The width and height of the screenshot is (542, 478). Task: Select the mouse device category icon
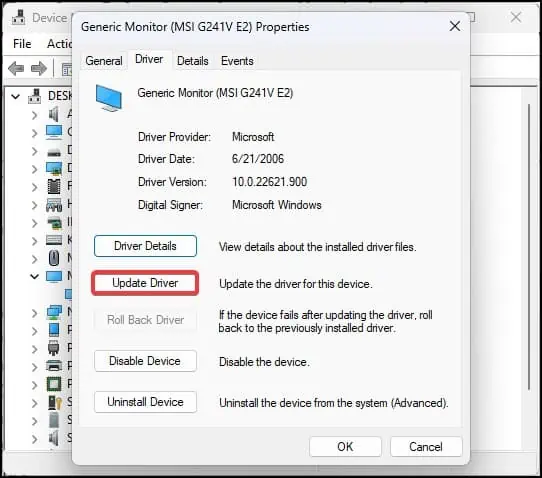click(x=54, y=258)
